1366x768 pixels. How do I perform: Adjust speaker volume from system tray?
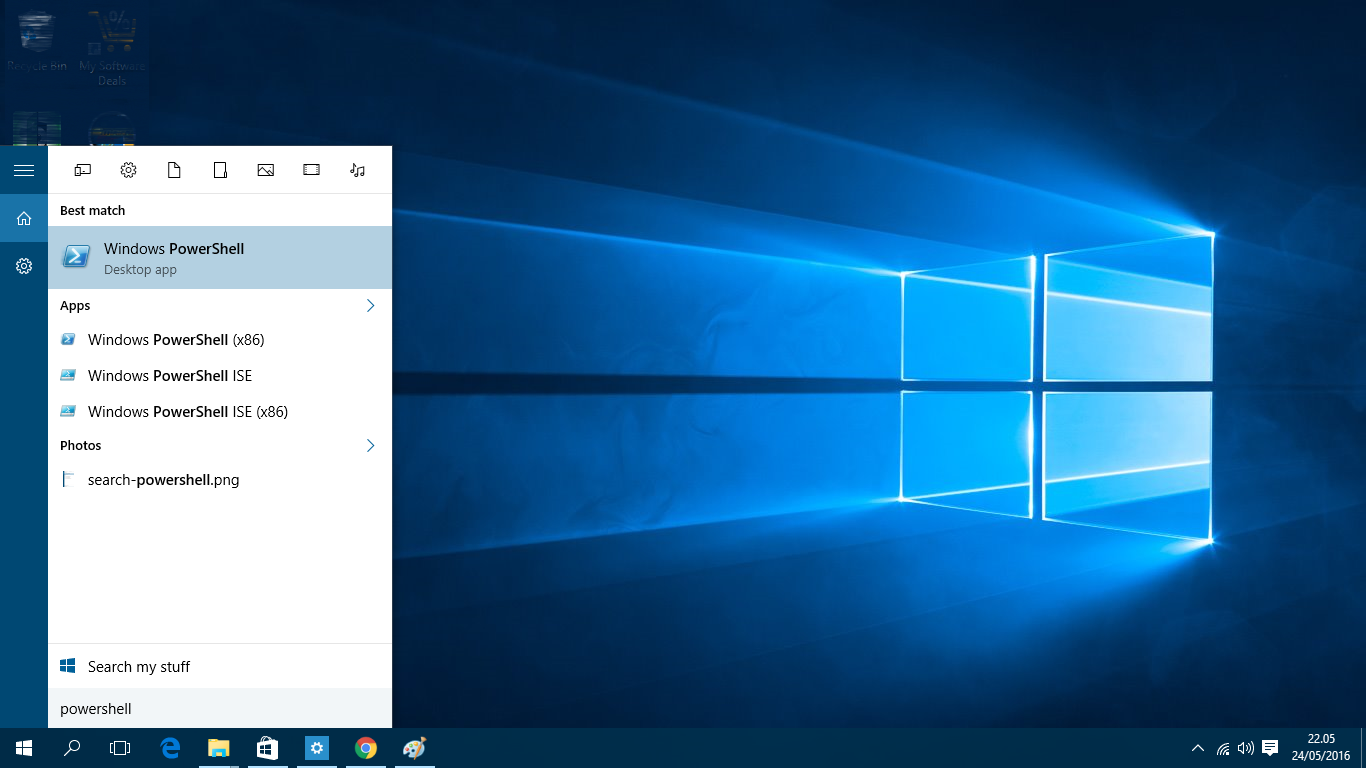coord(1245,747)
